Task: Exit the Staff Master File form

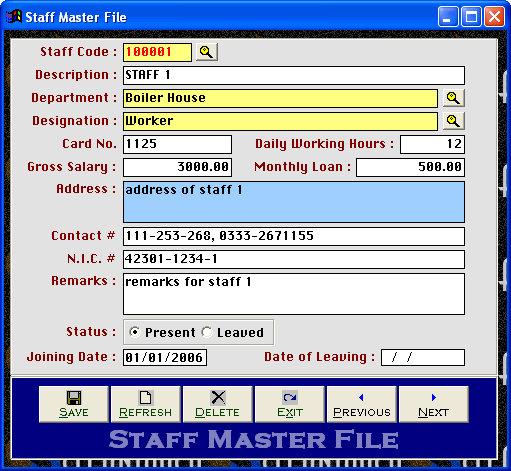Action: click(290, 404)
